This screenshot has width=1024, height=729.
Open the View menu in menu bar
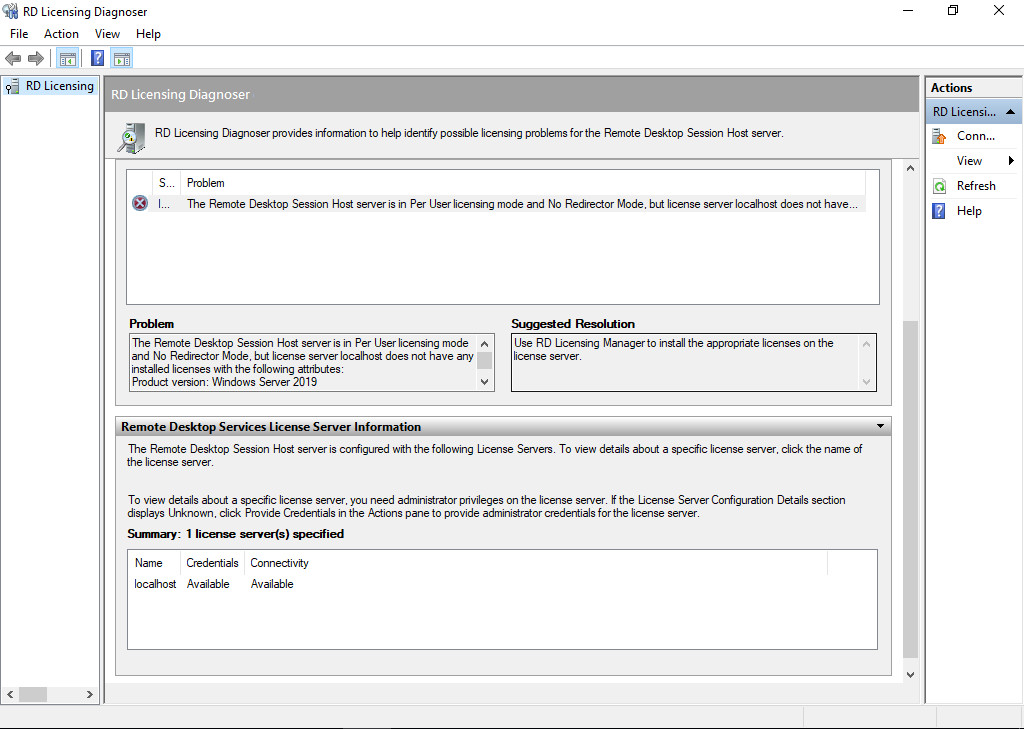108,34
